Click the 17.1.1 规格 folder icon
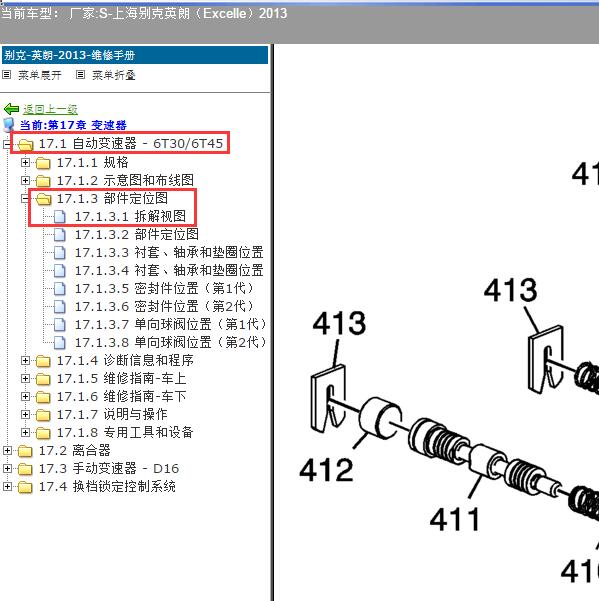This screenshot has width=599, height=601. tap(43, 163)
